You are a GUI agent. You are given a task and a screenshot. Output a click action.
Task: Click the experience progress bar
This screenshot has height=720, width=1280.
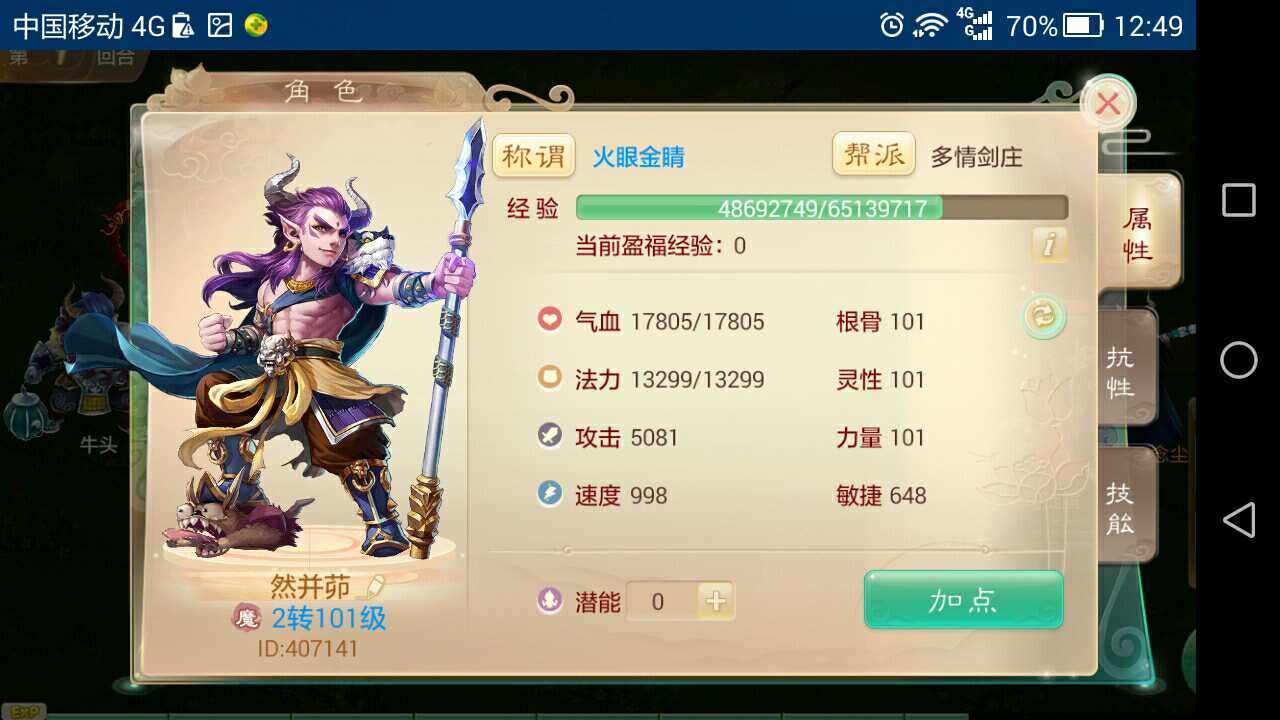click(x=822, y=208)
